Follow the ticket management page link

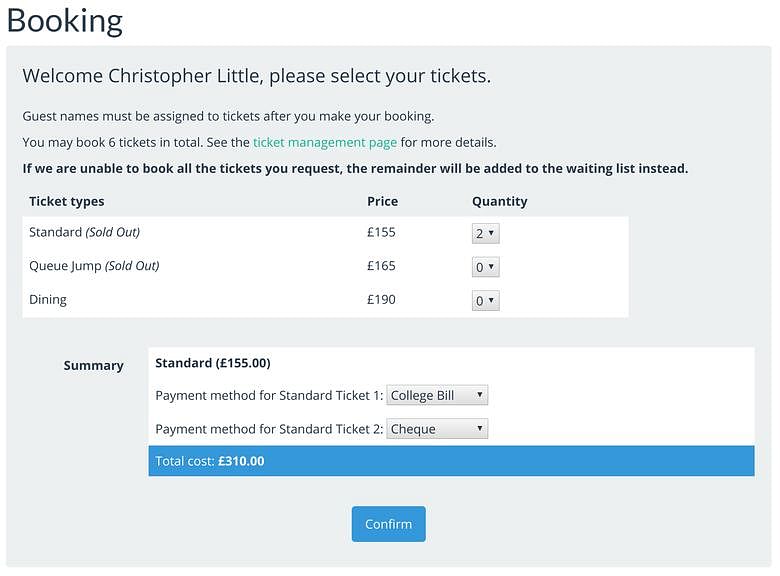point(325,142)
